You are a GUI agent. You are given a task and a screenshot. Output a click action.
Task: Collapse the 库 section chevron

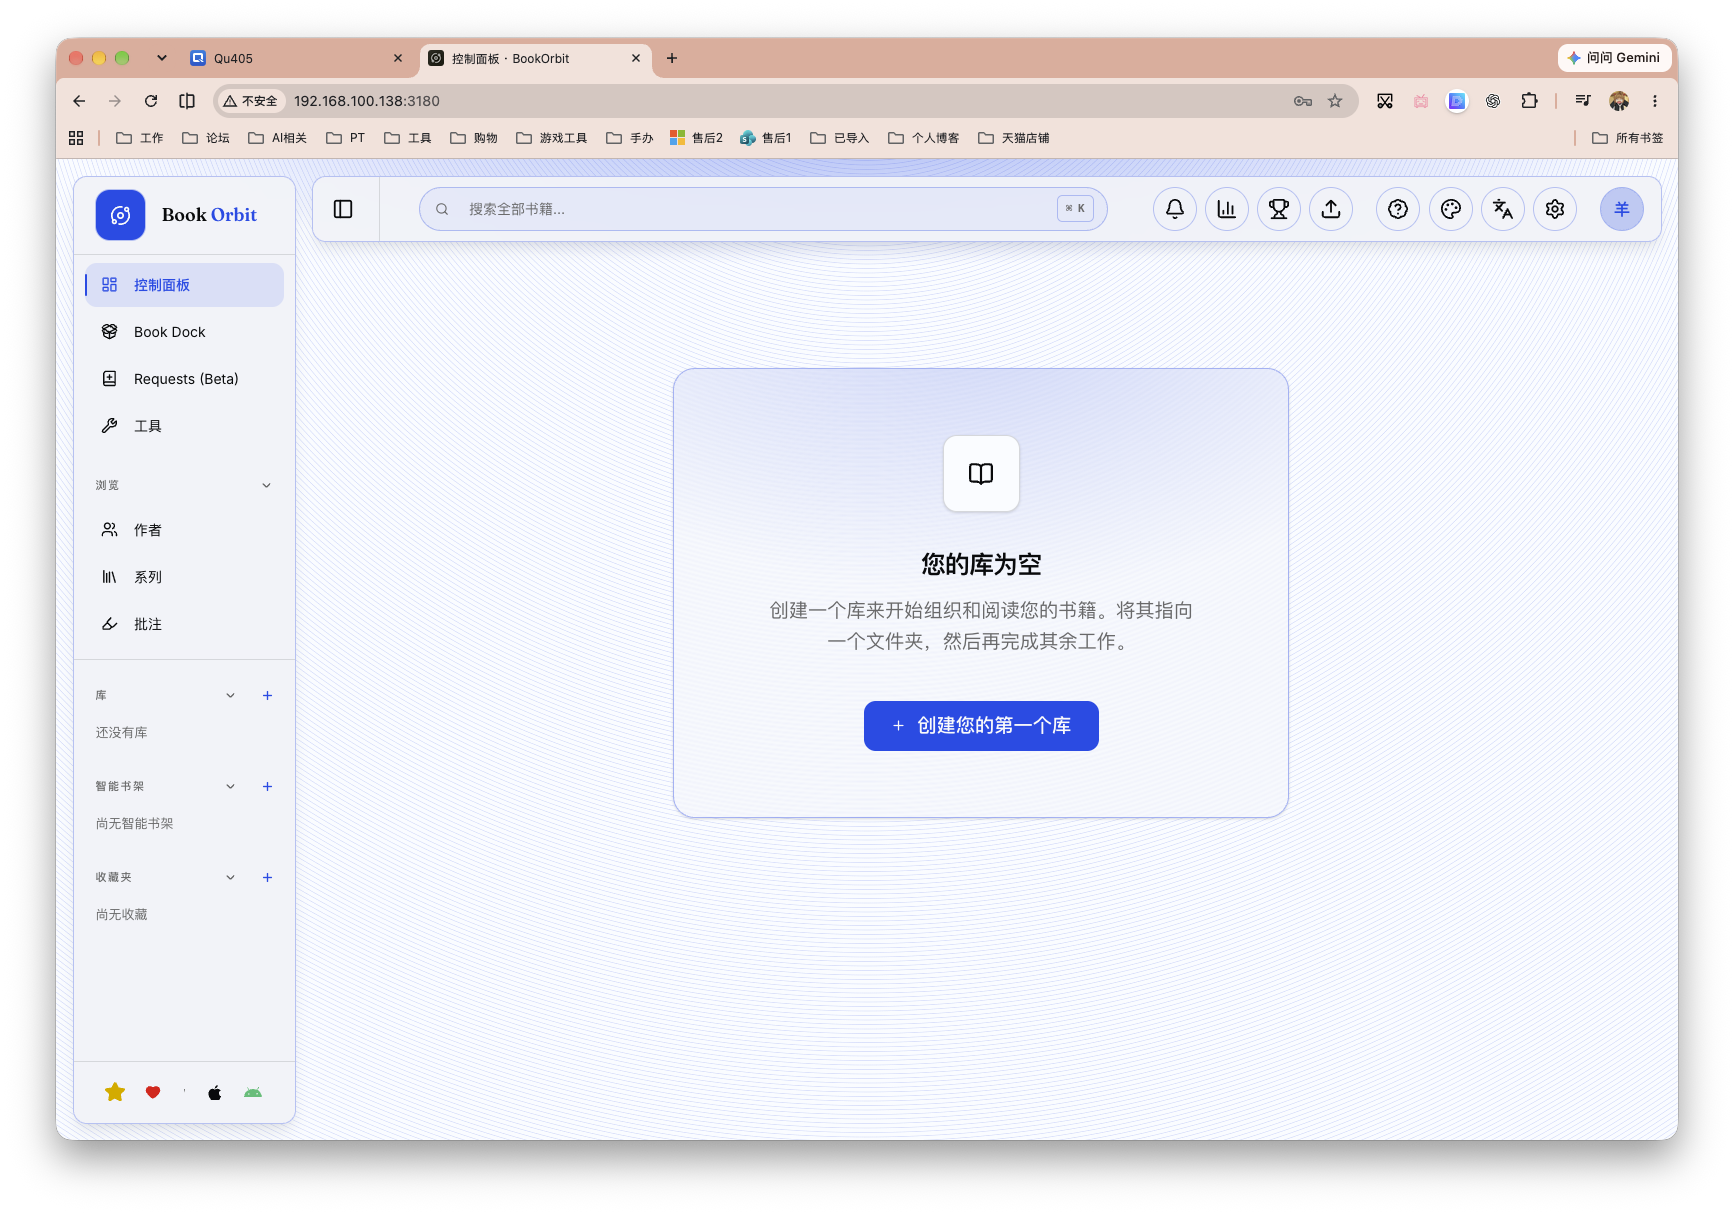pos(230,695)
